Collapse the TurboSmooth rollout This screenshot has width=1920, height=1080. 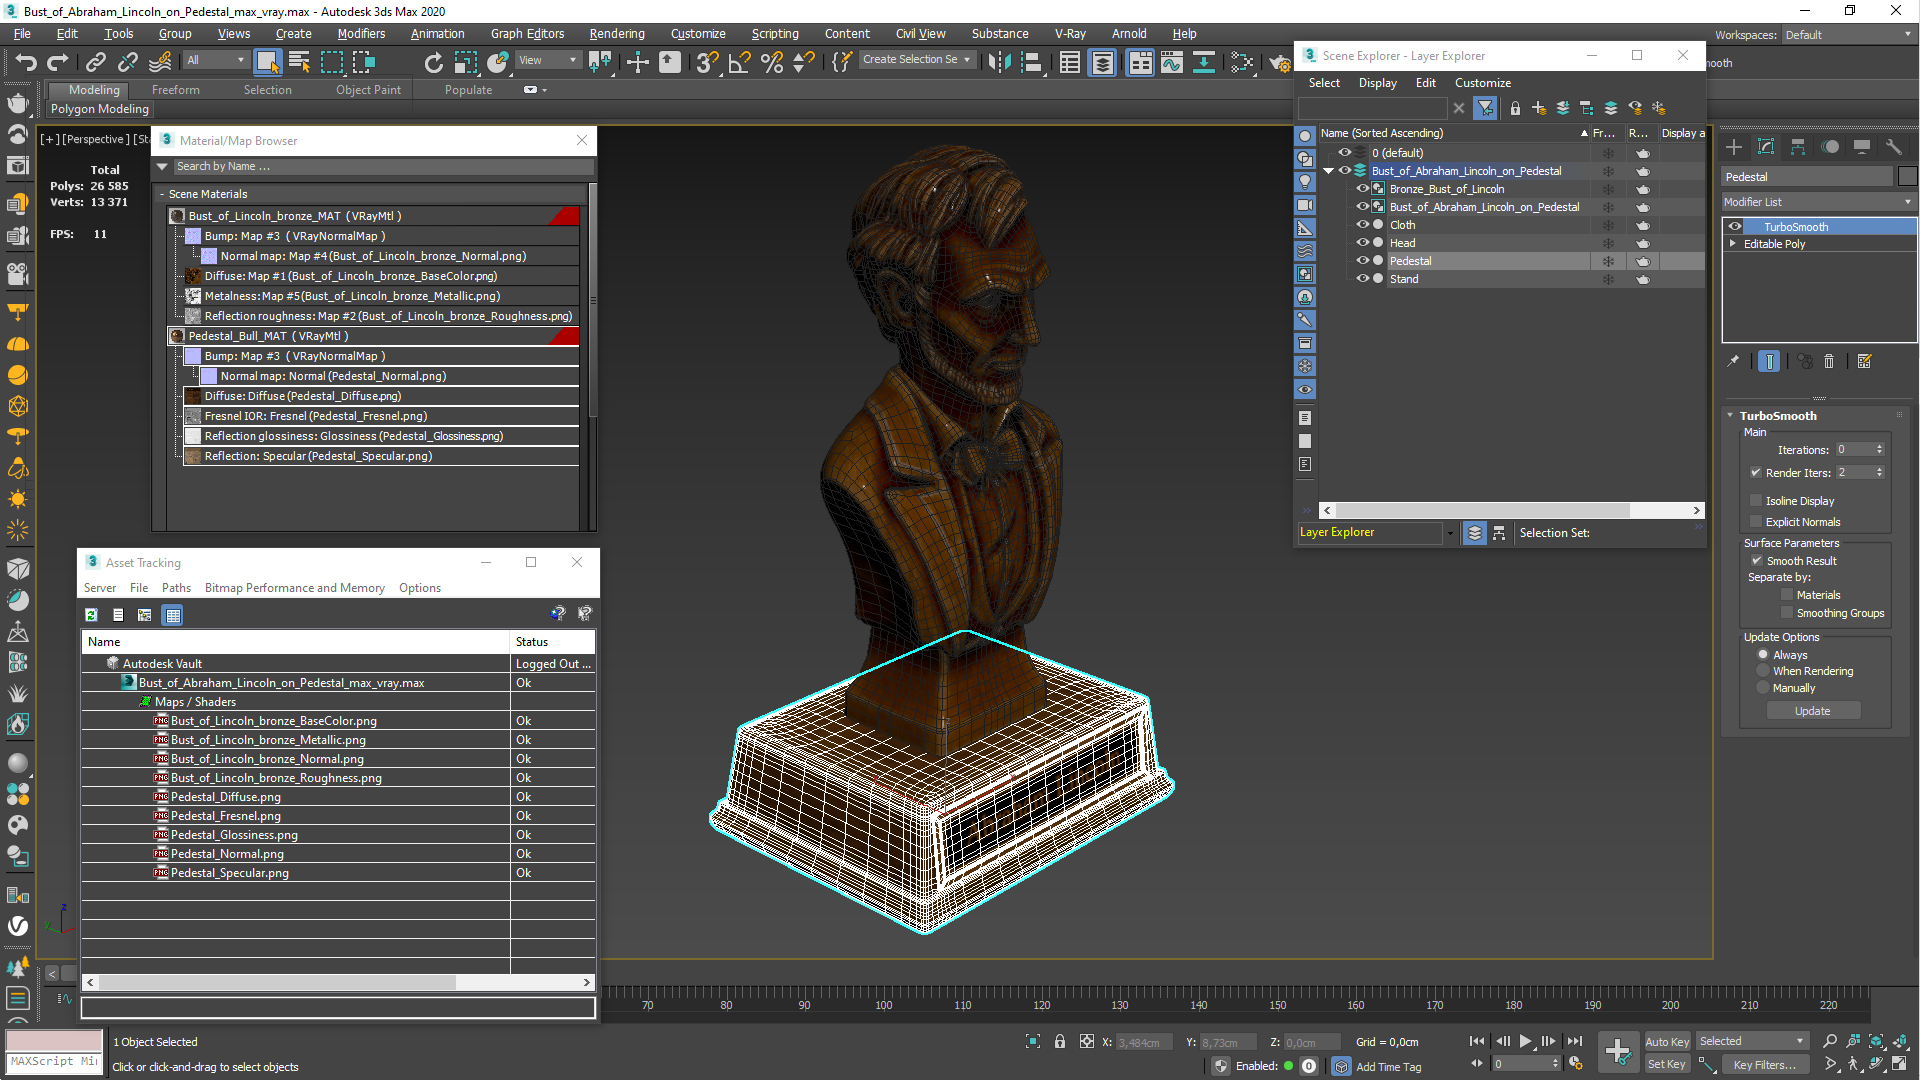(1730, 416)
